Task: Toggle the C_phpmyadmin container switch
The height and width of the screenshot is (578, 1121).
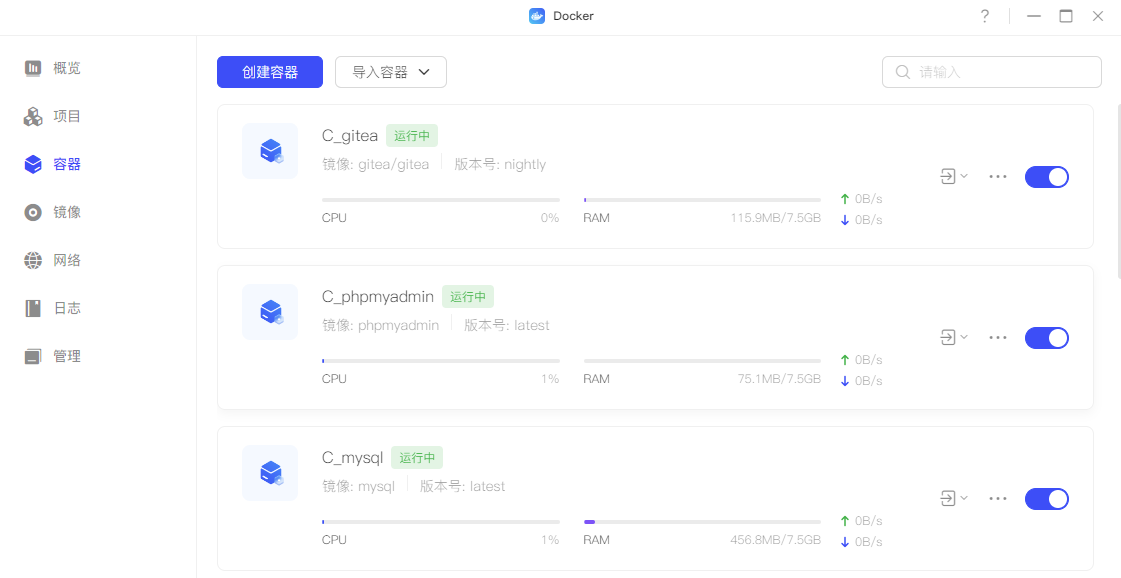Action: pos(1047,338)
